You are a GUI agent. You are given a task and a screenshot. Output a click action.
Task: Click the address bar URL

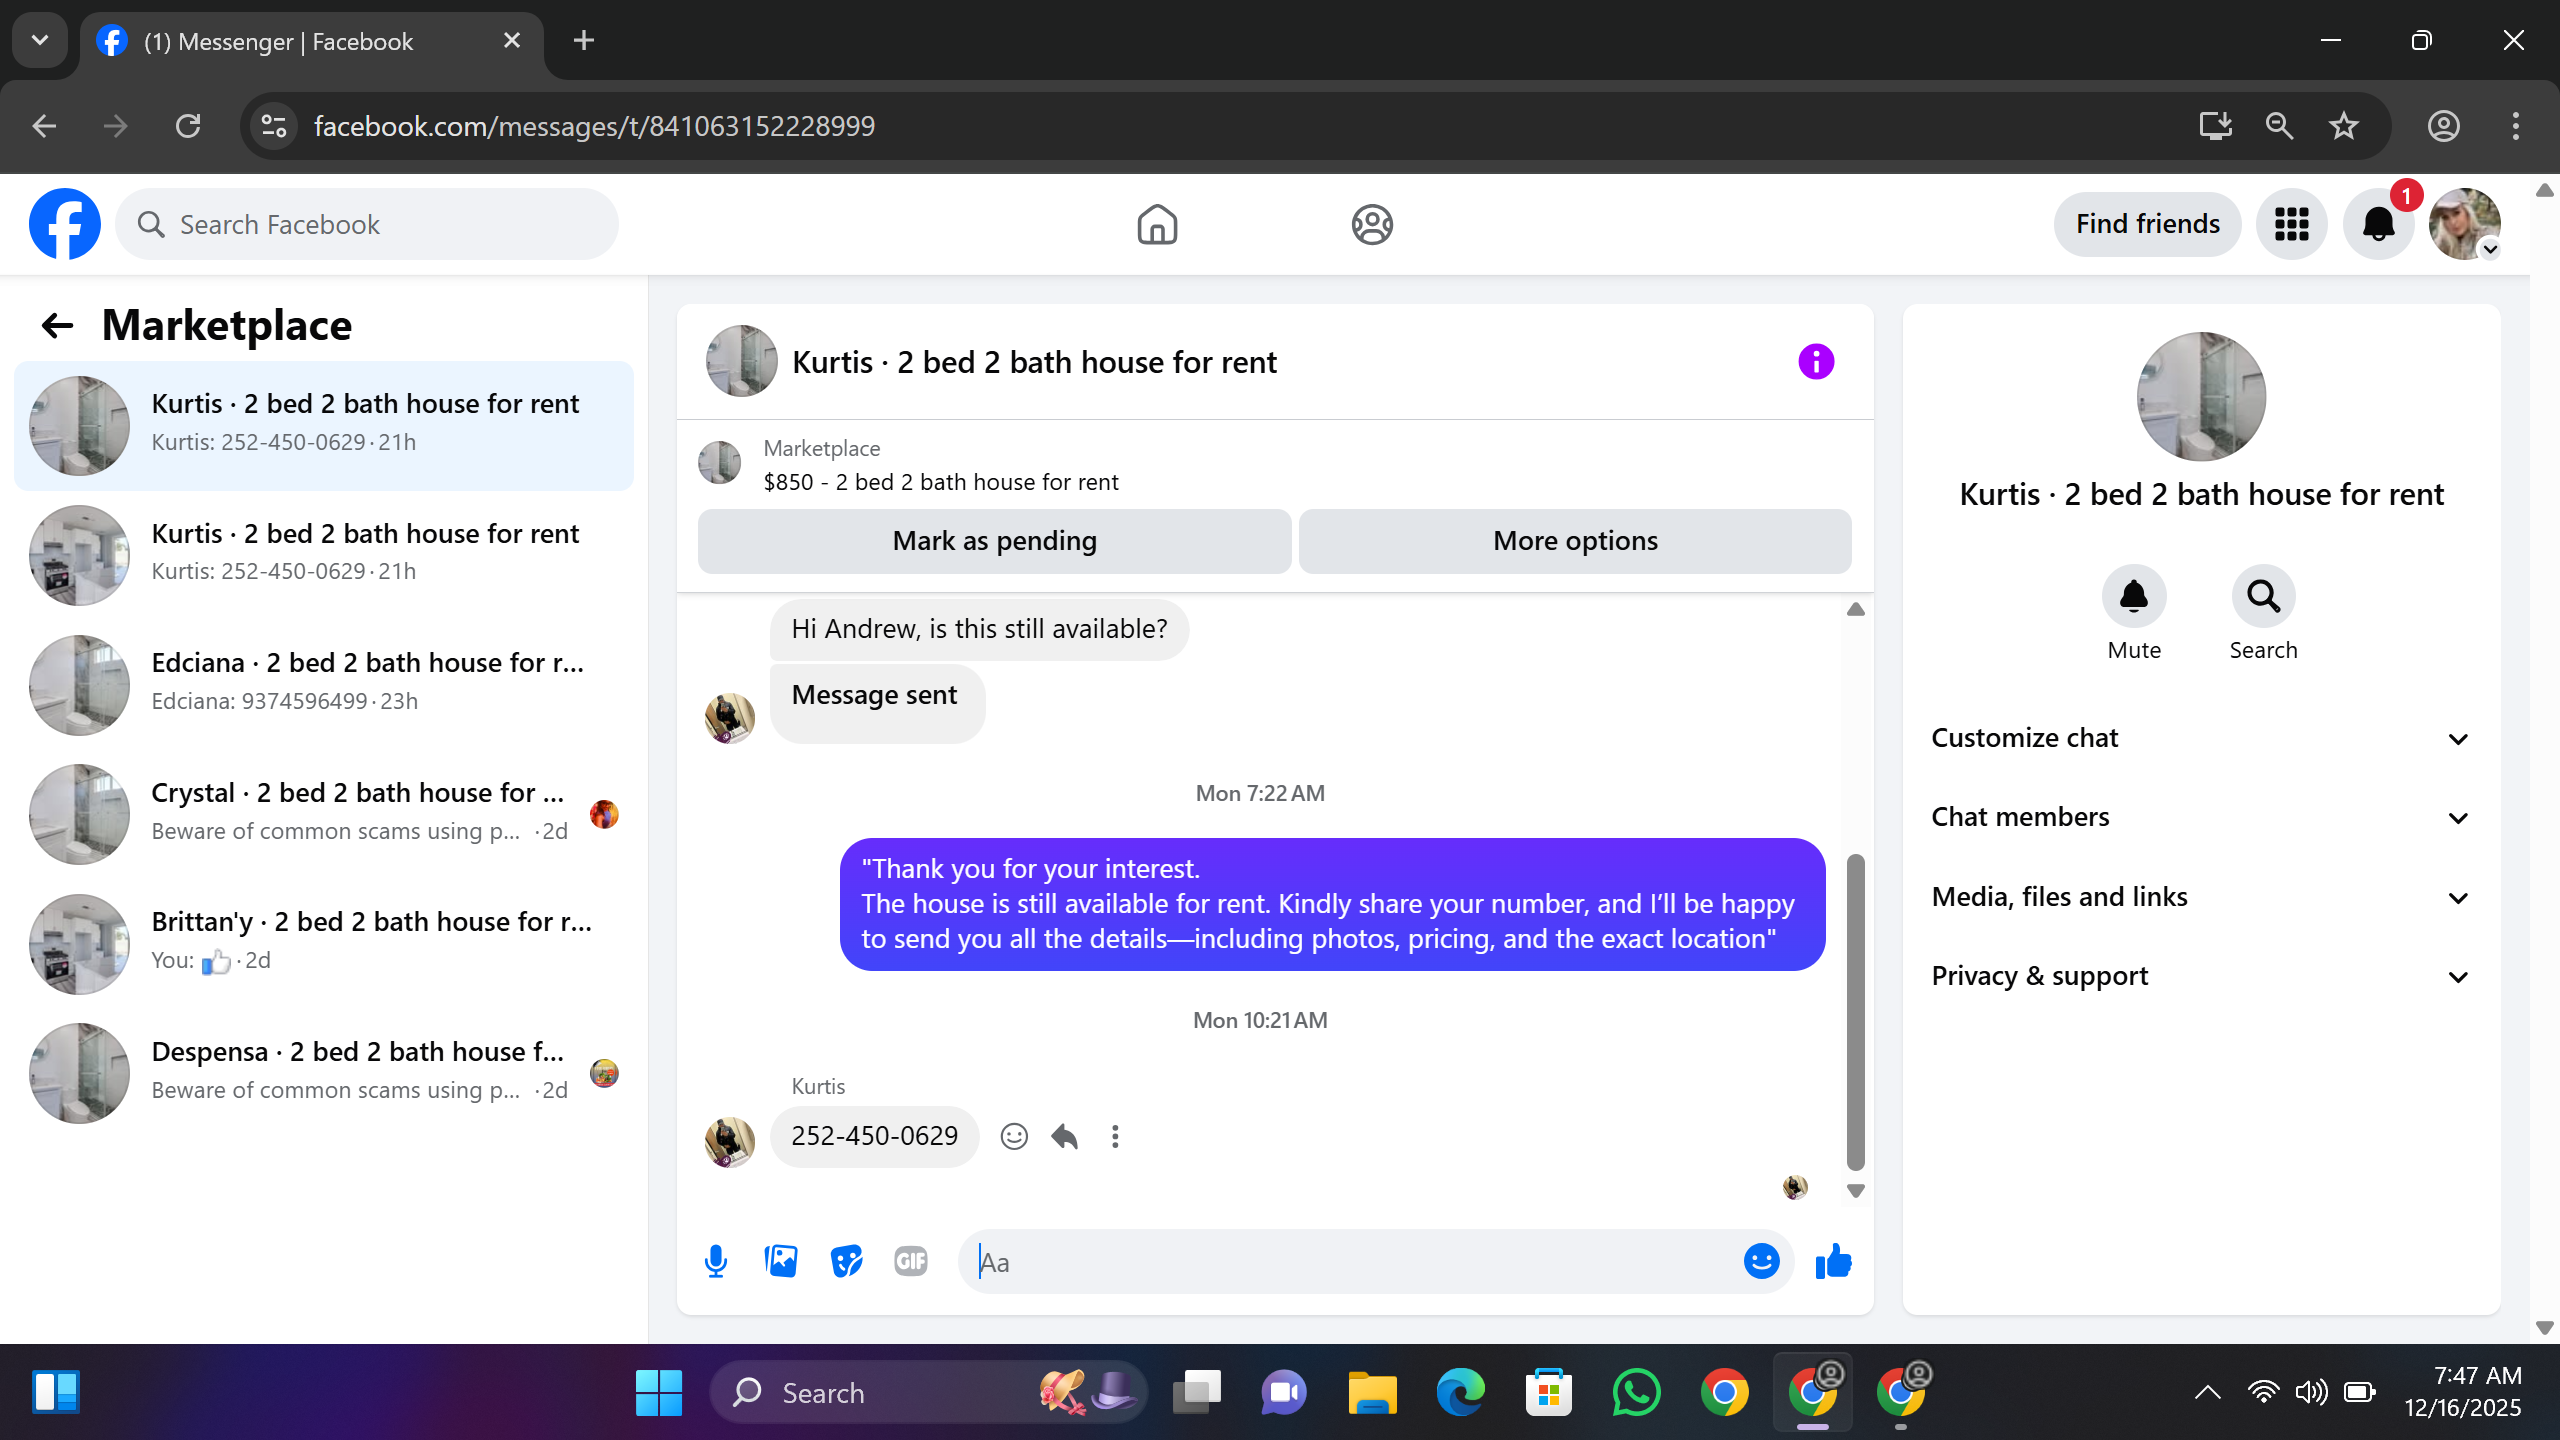point(594,126)
